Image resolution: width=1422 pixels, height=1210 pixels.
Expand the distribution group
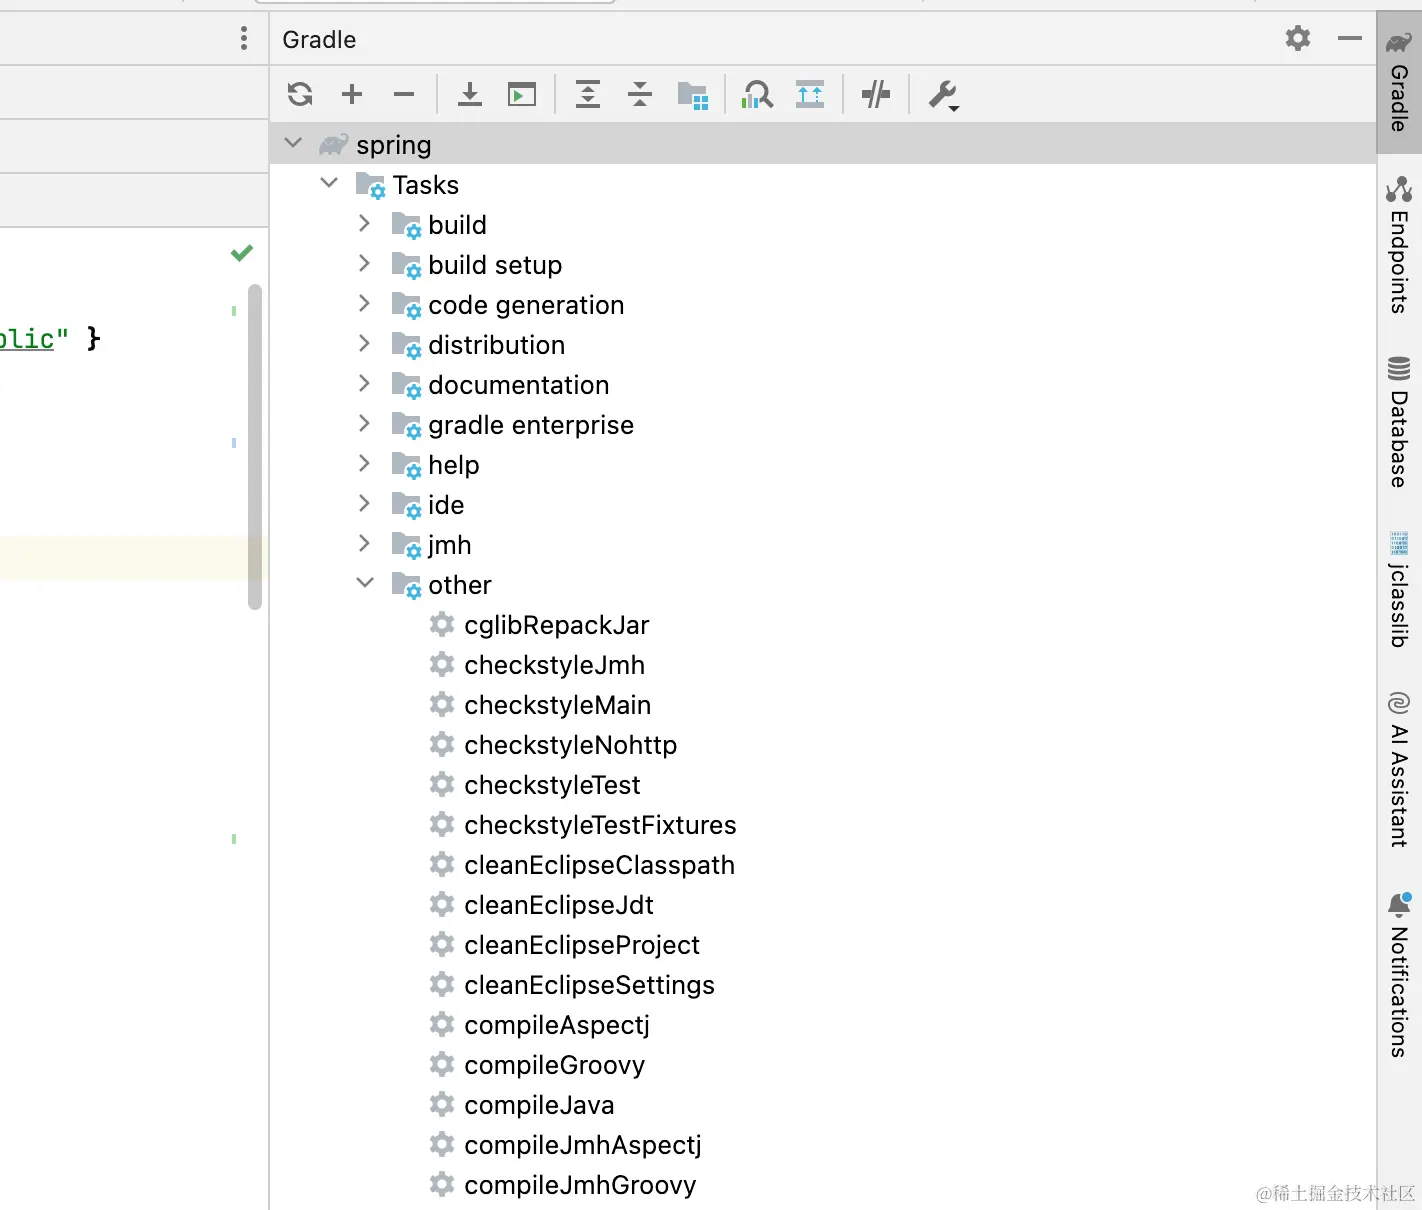(x=365, y=343)
